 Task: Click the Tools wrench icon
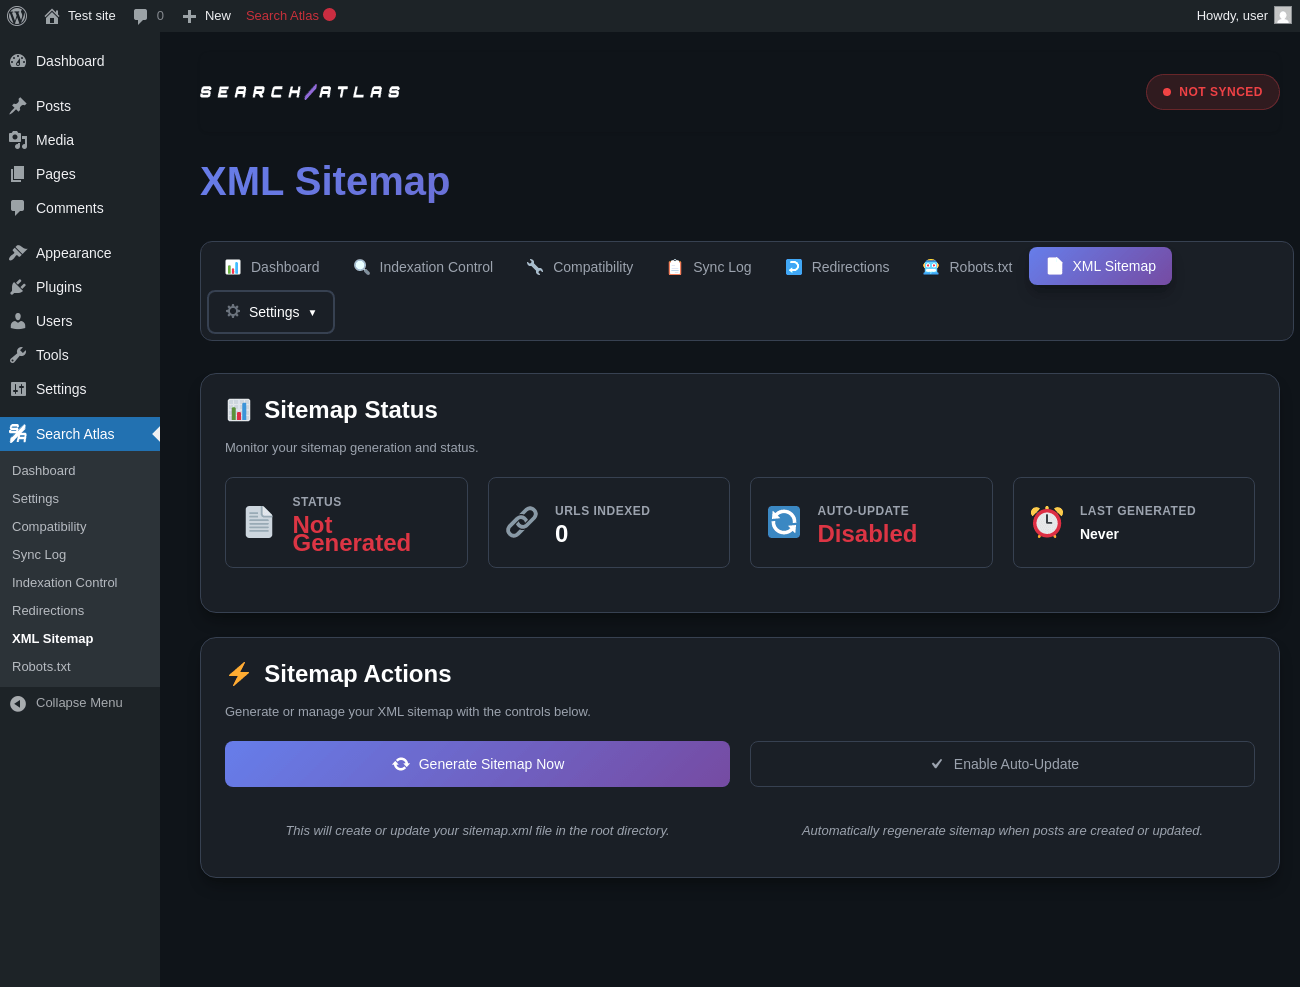point(18,355)
